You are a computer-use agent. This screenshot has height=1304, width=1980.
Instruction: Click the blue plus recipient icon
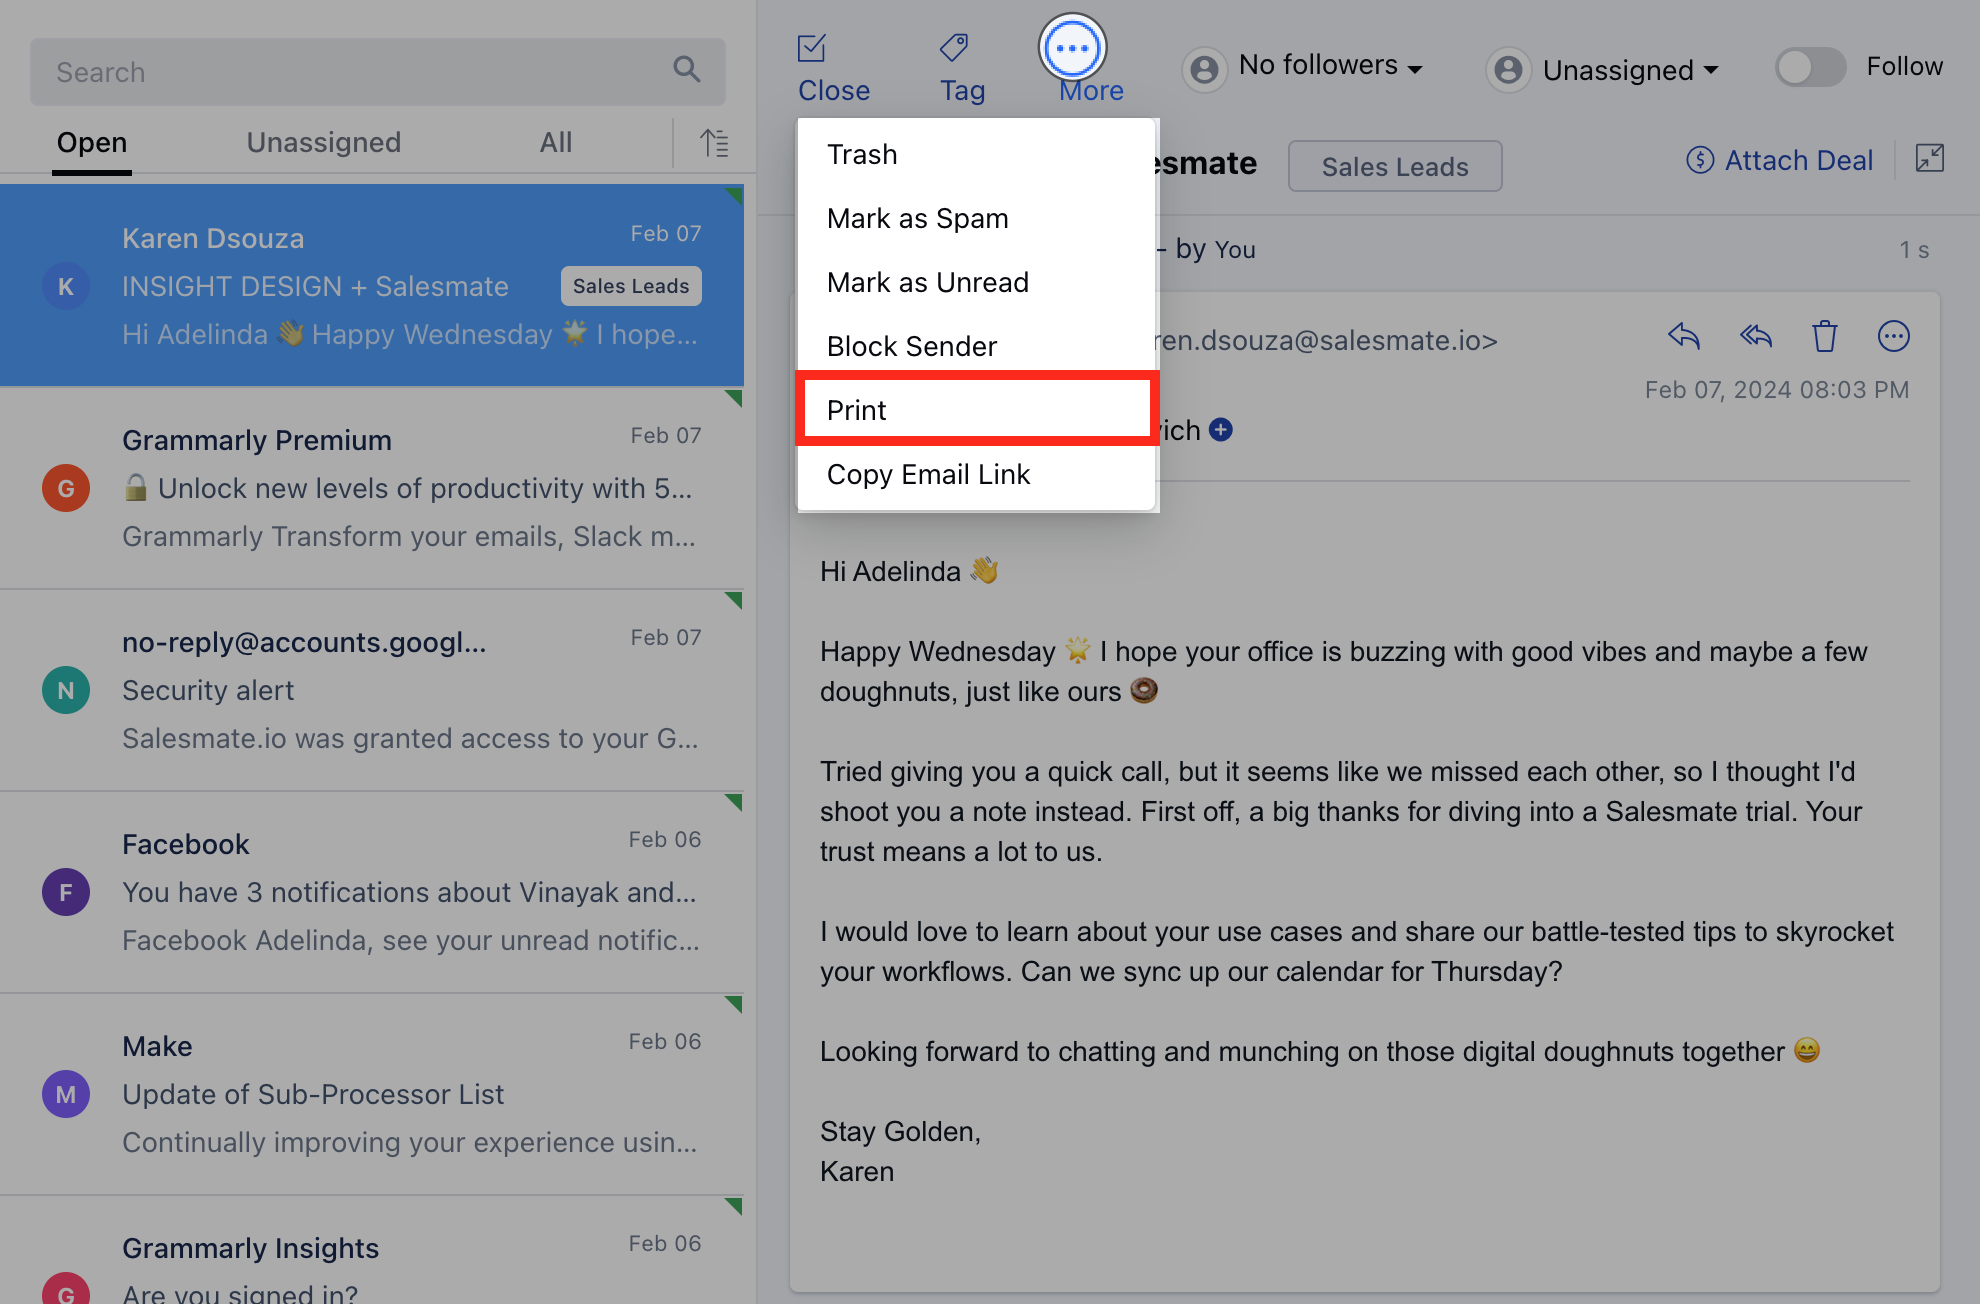pos(1221,430)
